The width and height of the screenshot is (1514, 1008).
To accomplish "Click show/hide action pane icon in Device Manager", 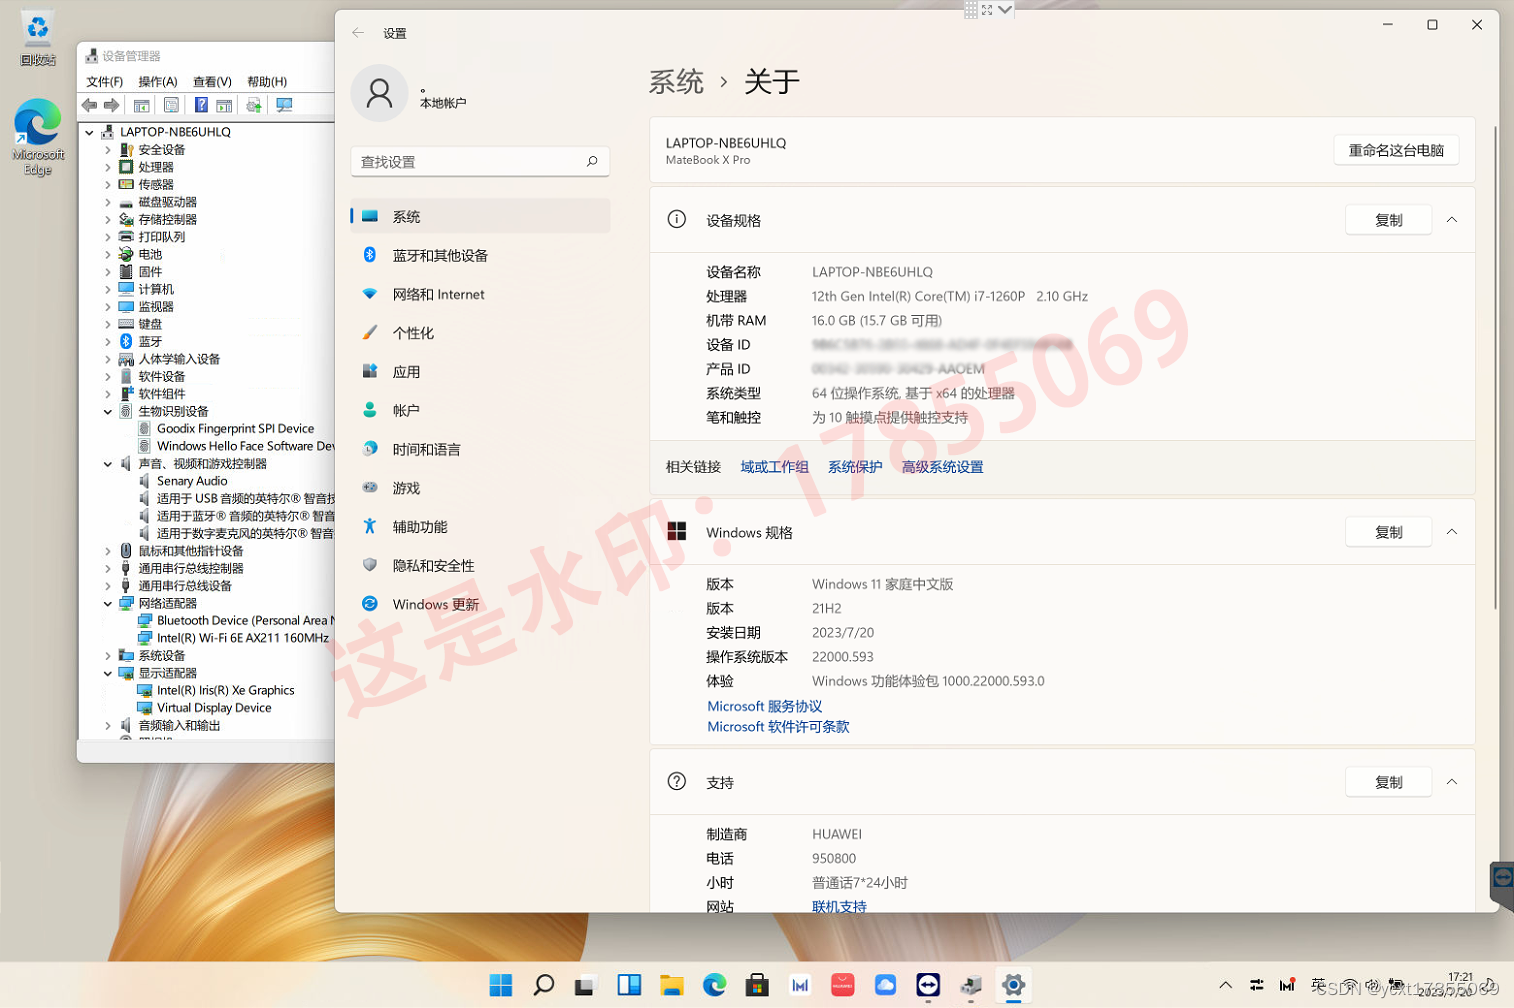I will pyautogui.click(x=224, y=105).
